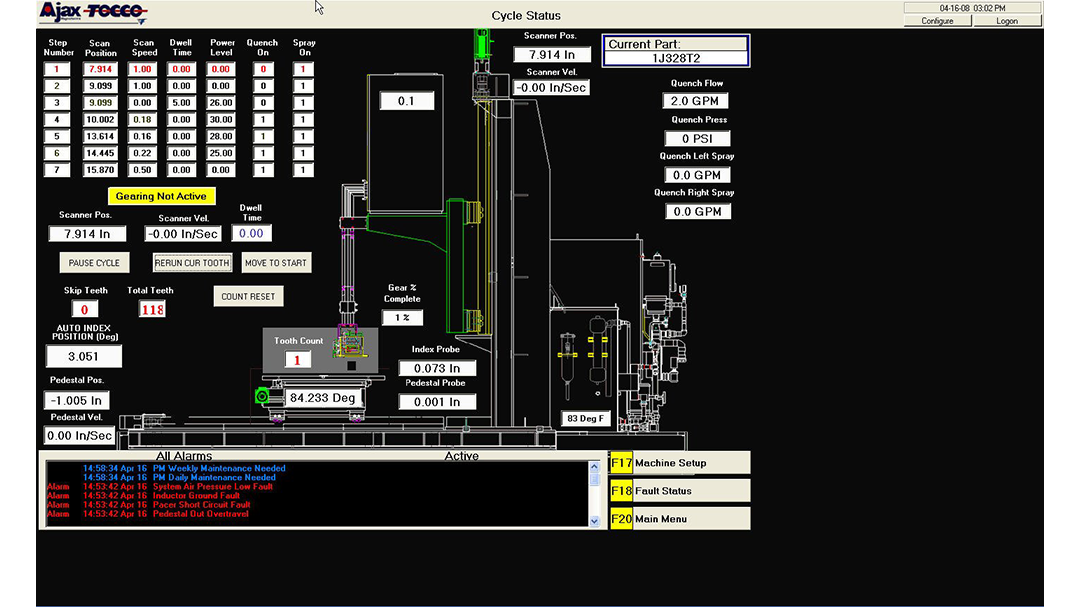Screen dimensions: 1080x607
Task: Click the green pedestal ready indicator
Action: point(264,396)
